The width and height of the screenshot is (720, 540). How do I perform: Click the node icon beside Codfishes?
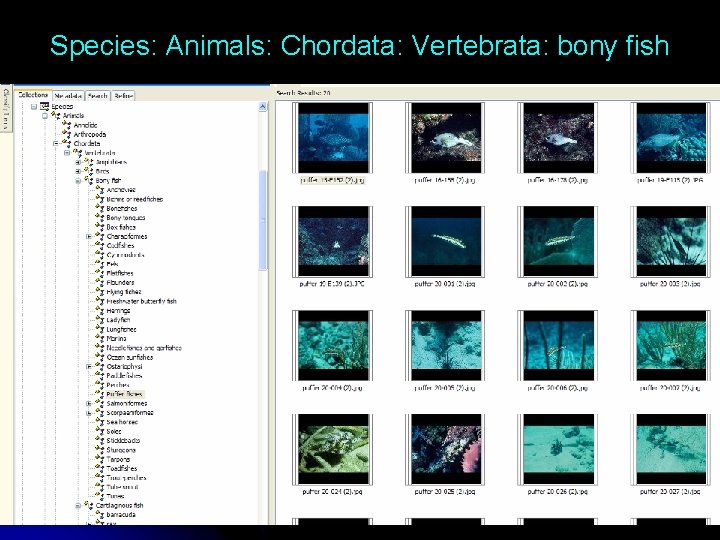coord(100,245)
